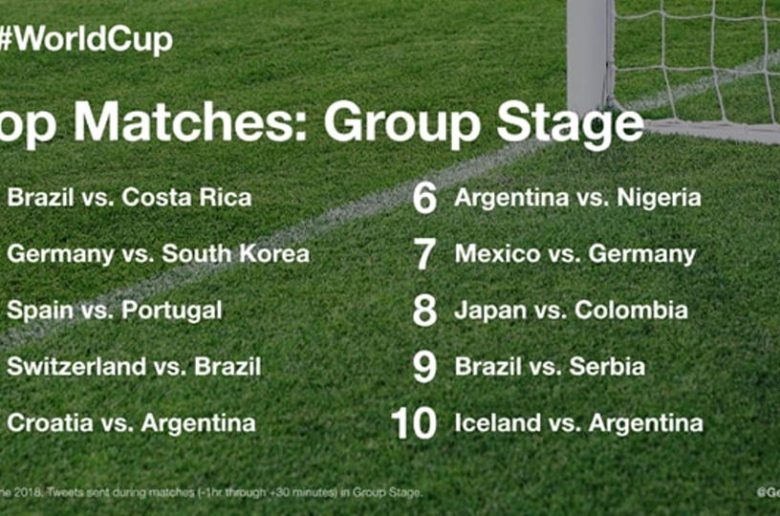Select Germany vs. South Korea match
The image size is (780, 516).
(x=158, y=254)
